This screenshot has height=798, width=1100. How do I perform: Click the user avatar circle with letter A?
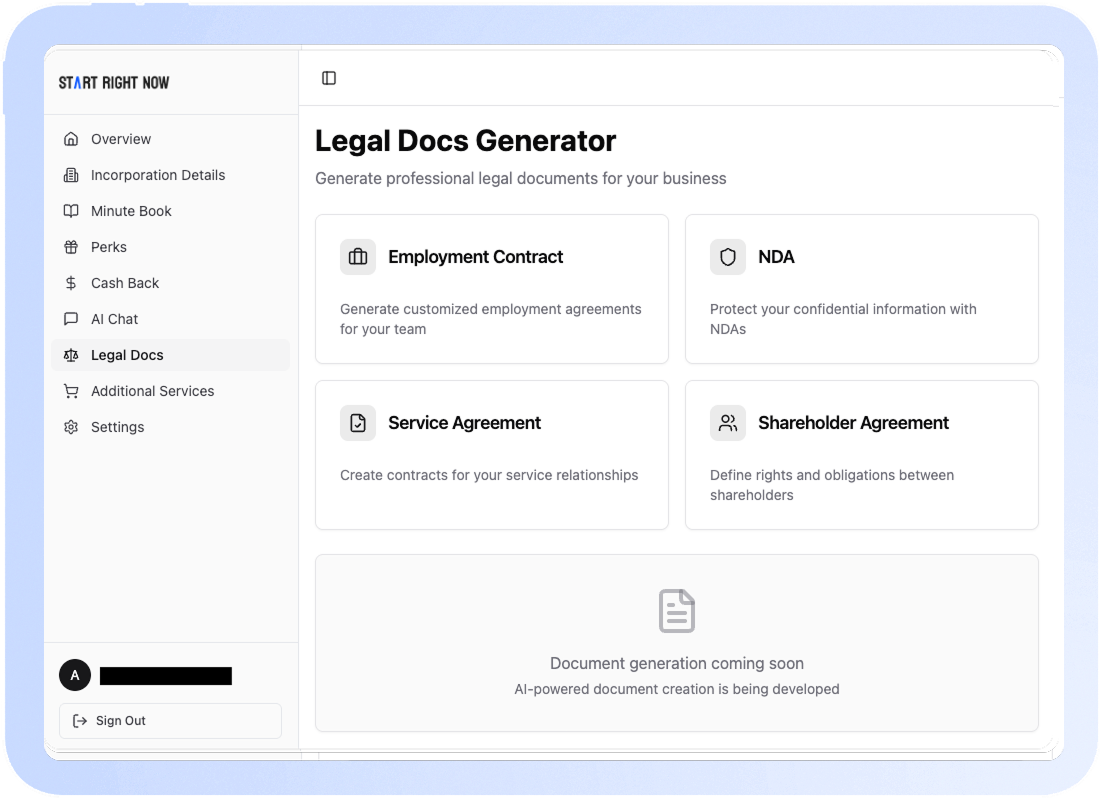[75, 675]
